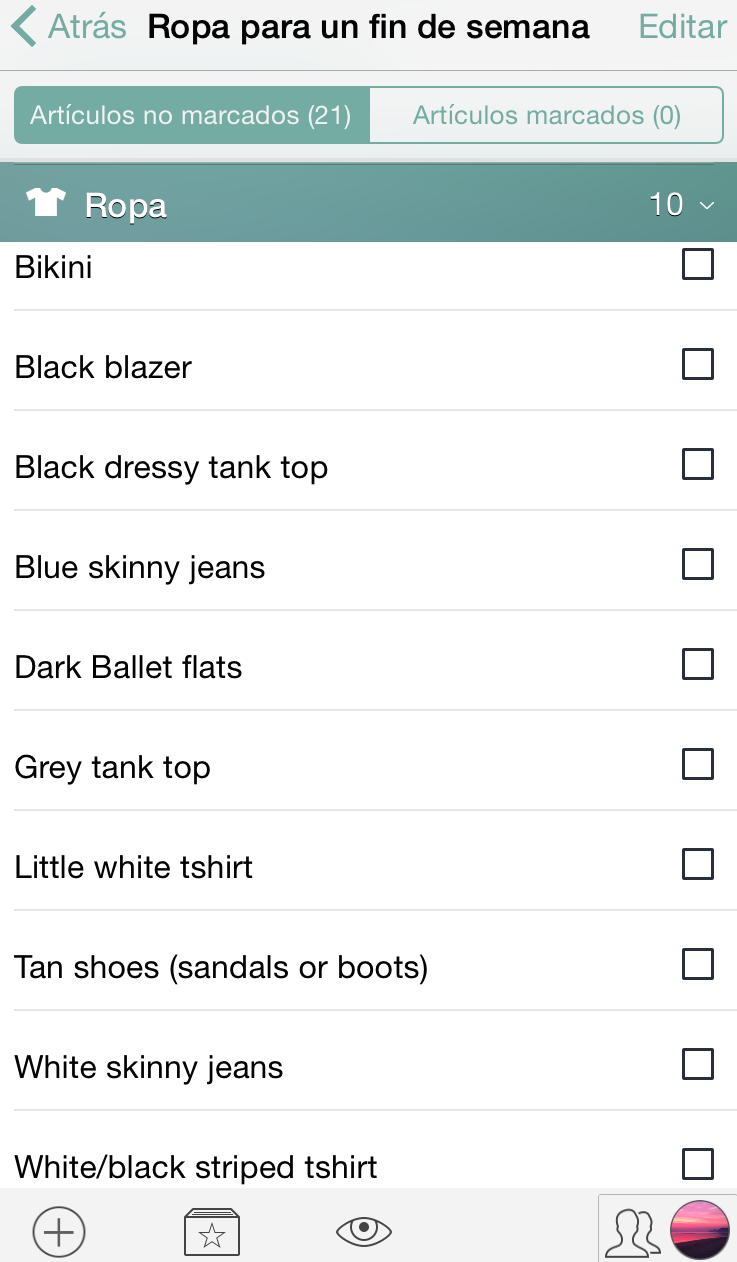737x1262 pixels.
Task: Open the starred favorites box icon
Action: click(x=212, y=1232)
